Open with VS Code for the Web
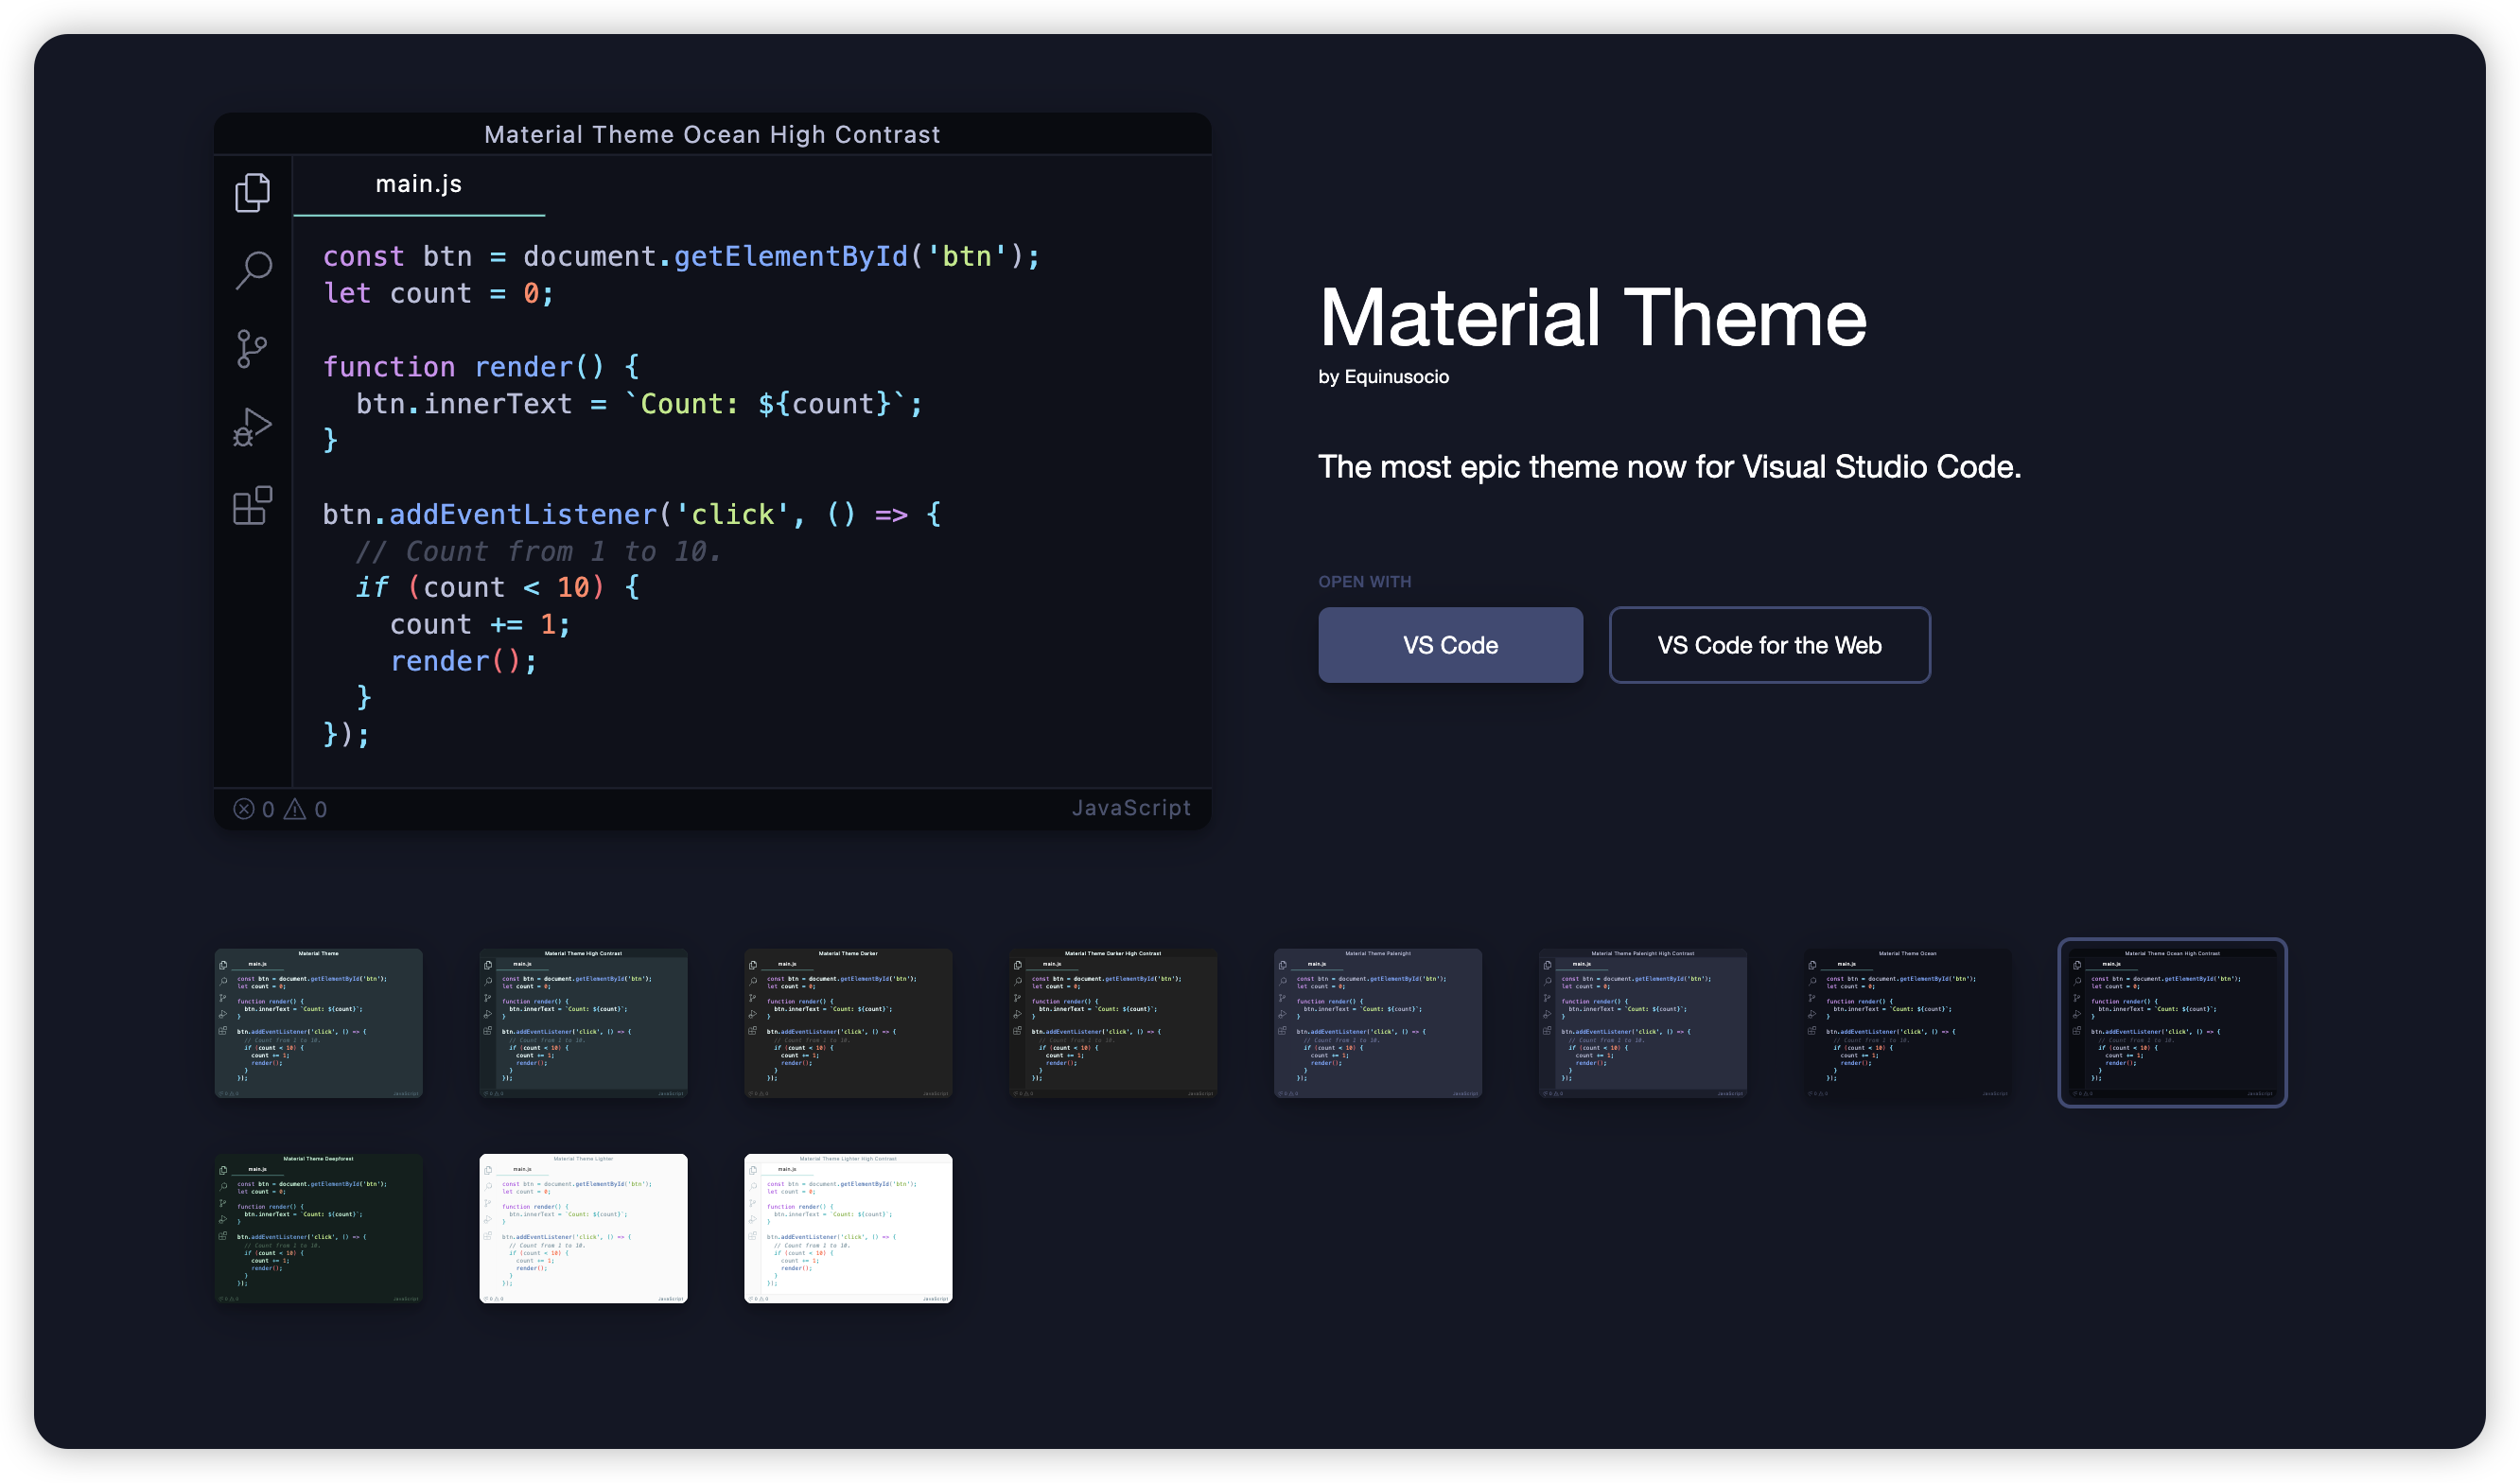 1769,645
